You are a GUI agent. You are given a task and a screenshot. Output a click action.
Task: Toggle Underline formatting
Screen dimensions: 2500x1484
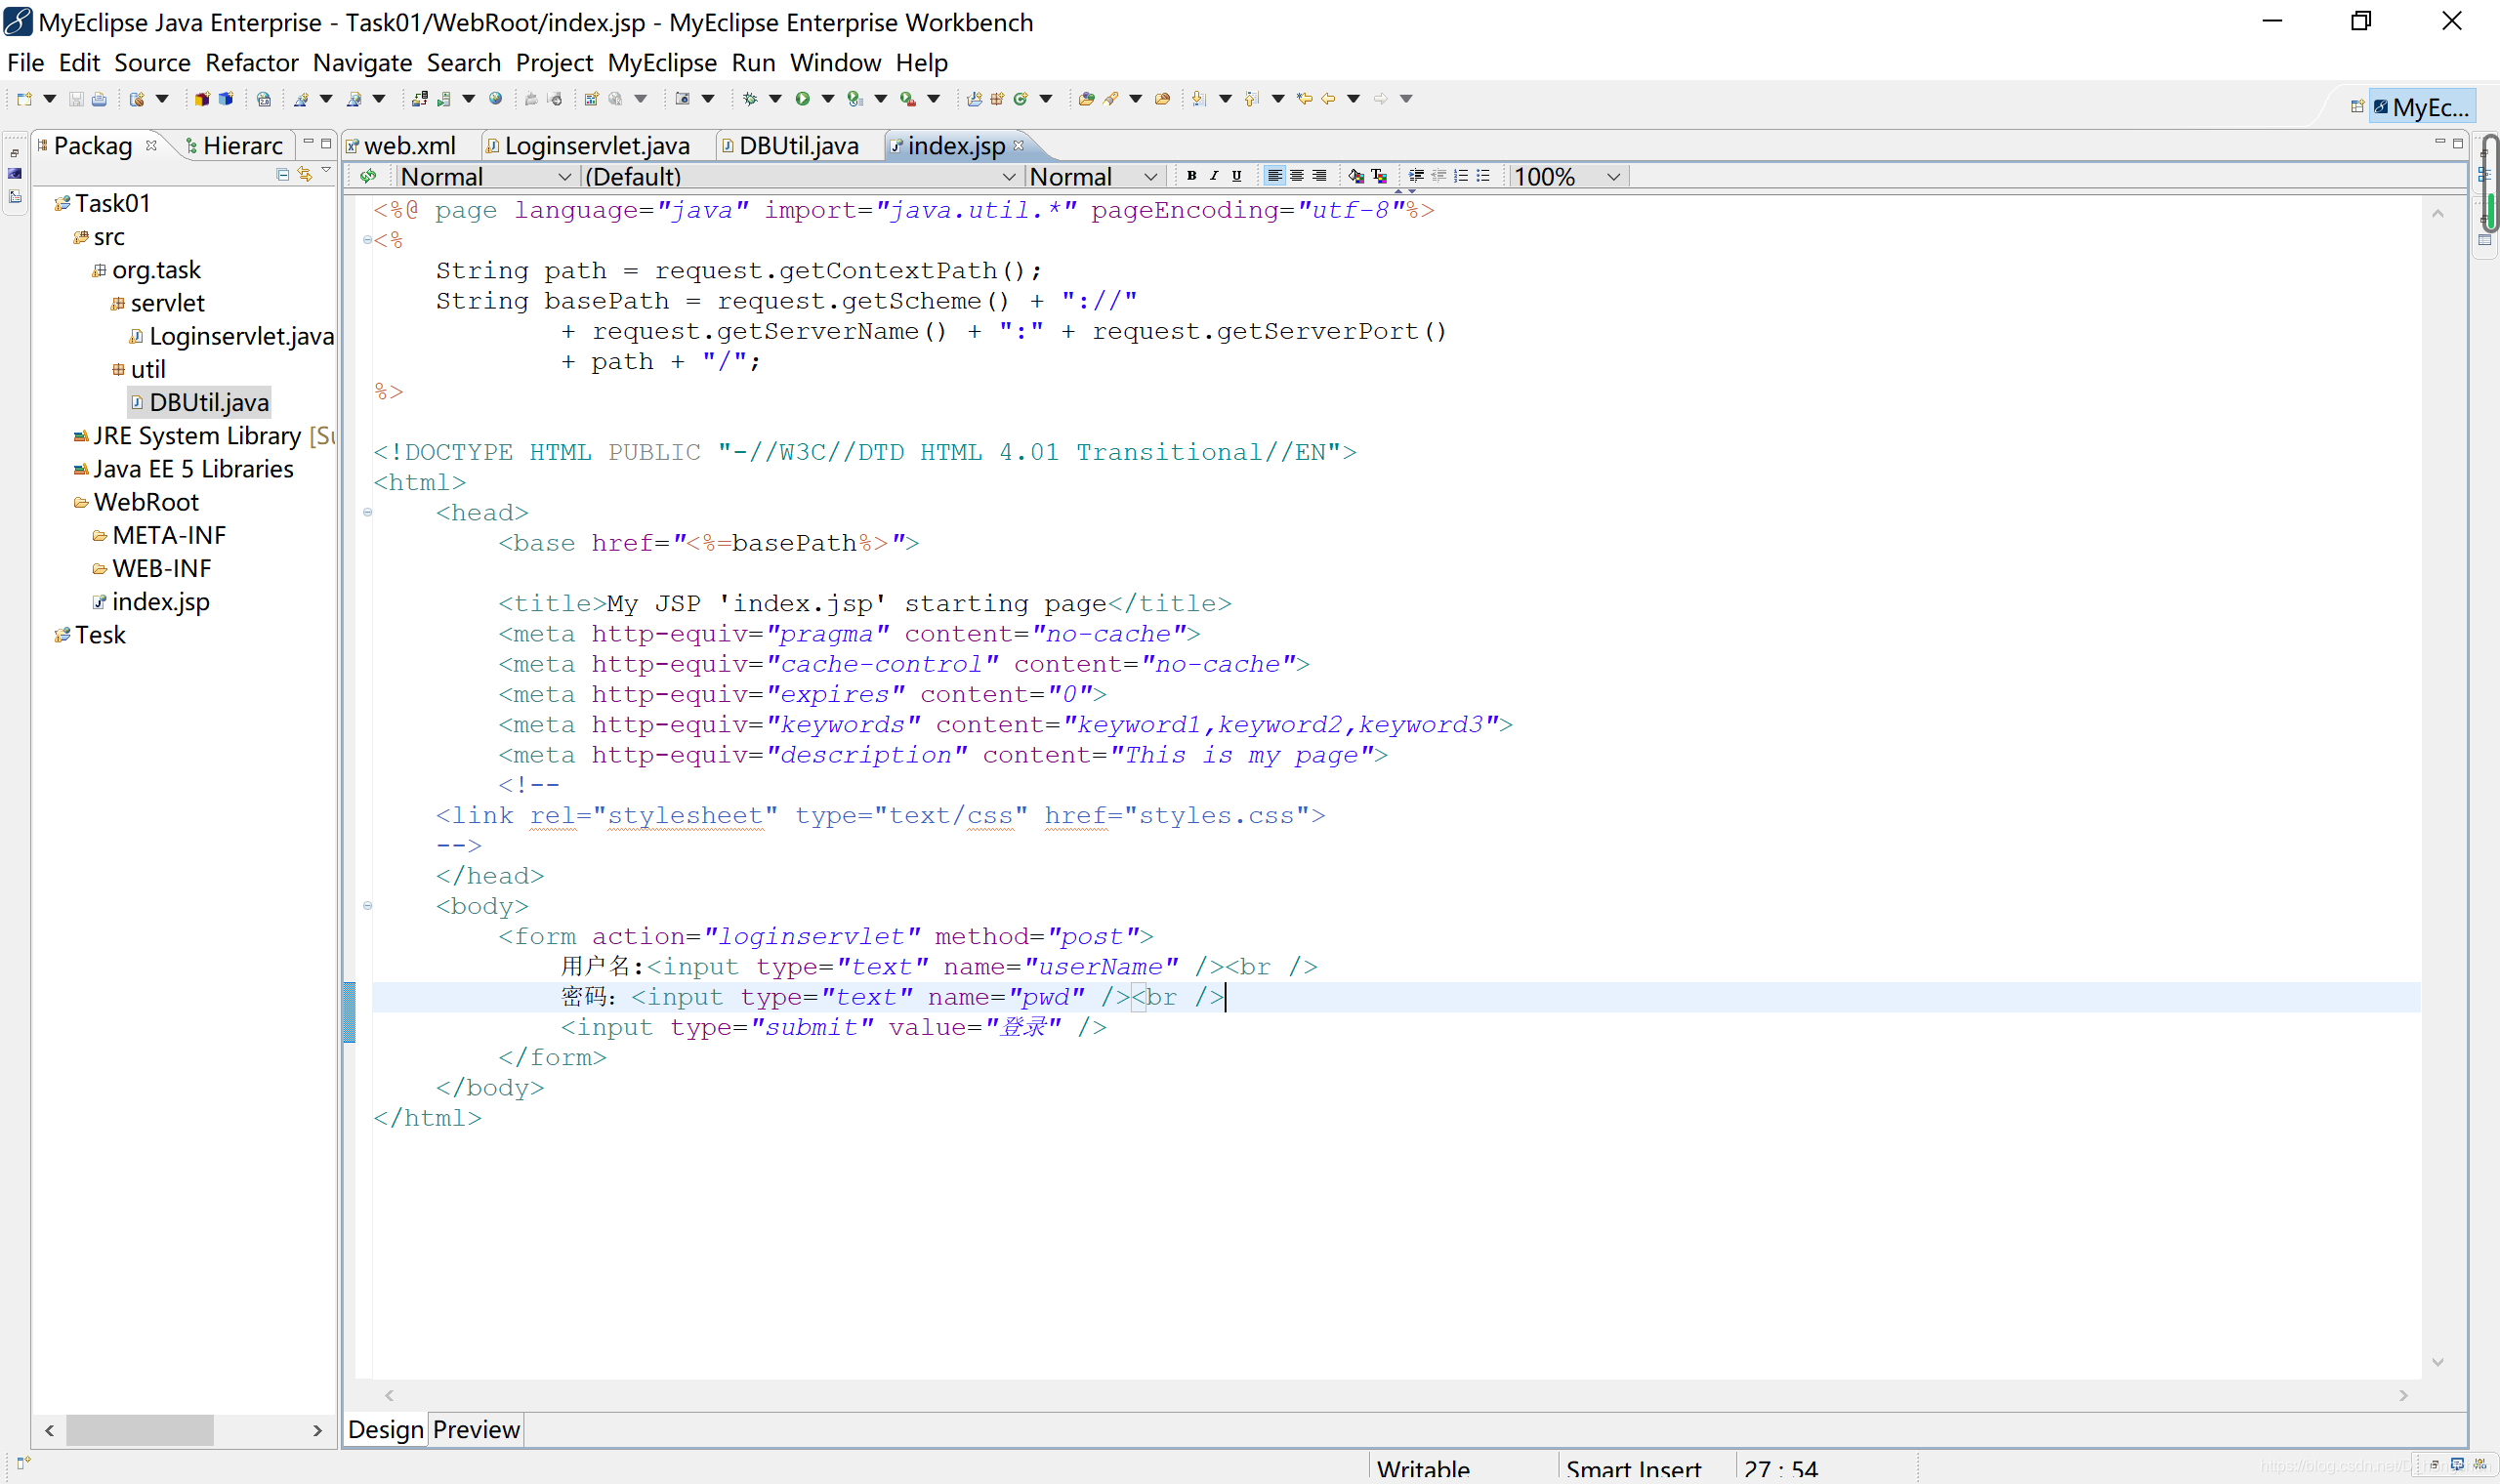(x=1237, y=176)
